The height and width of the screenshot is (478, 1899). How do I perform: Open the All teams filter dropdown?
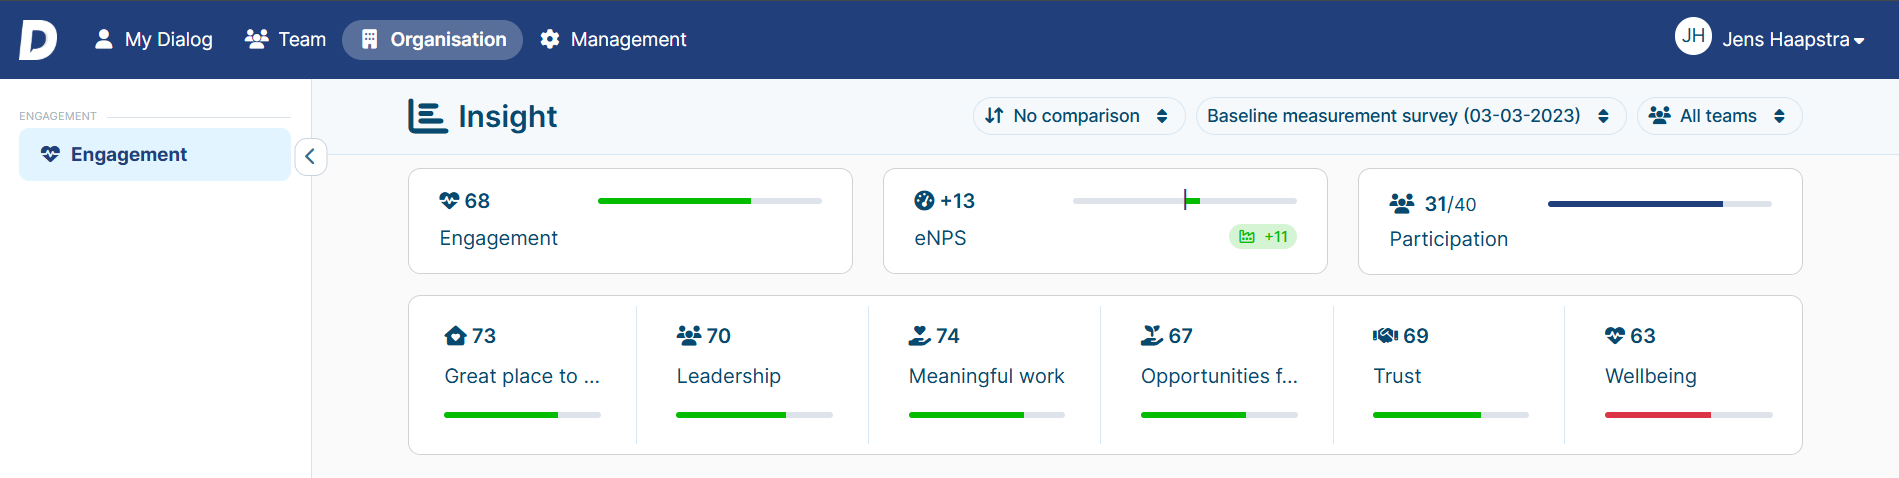(1719, 116)
